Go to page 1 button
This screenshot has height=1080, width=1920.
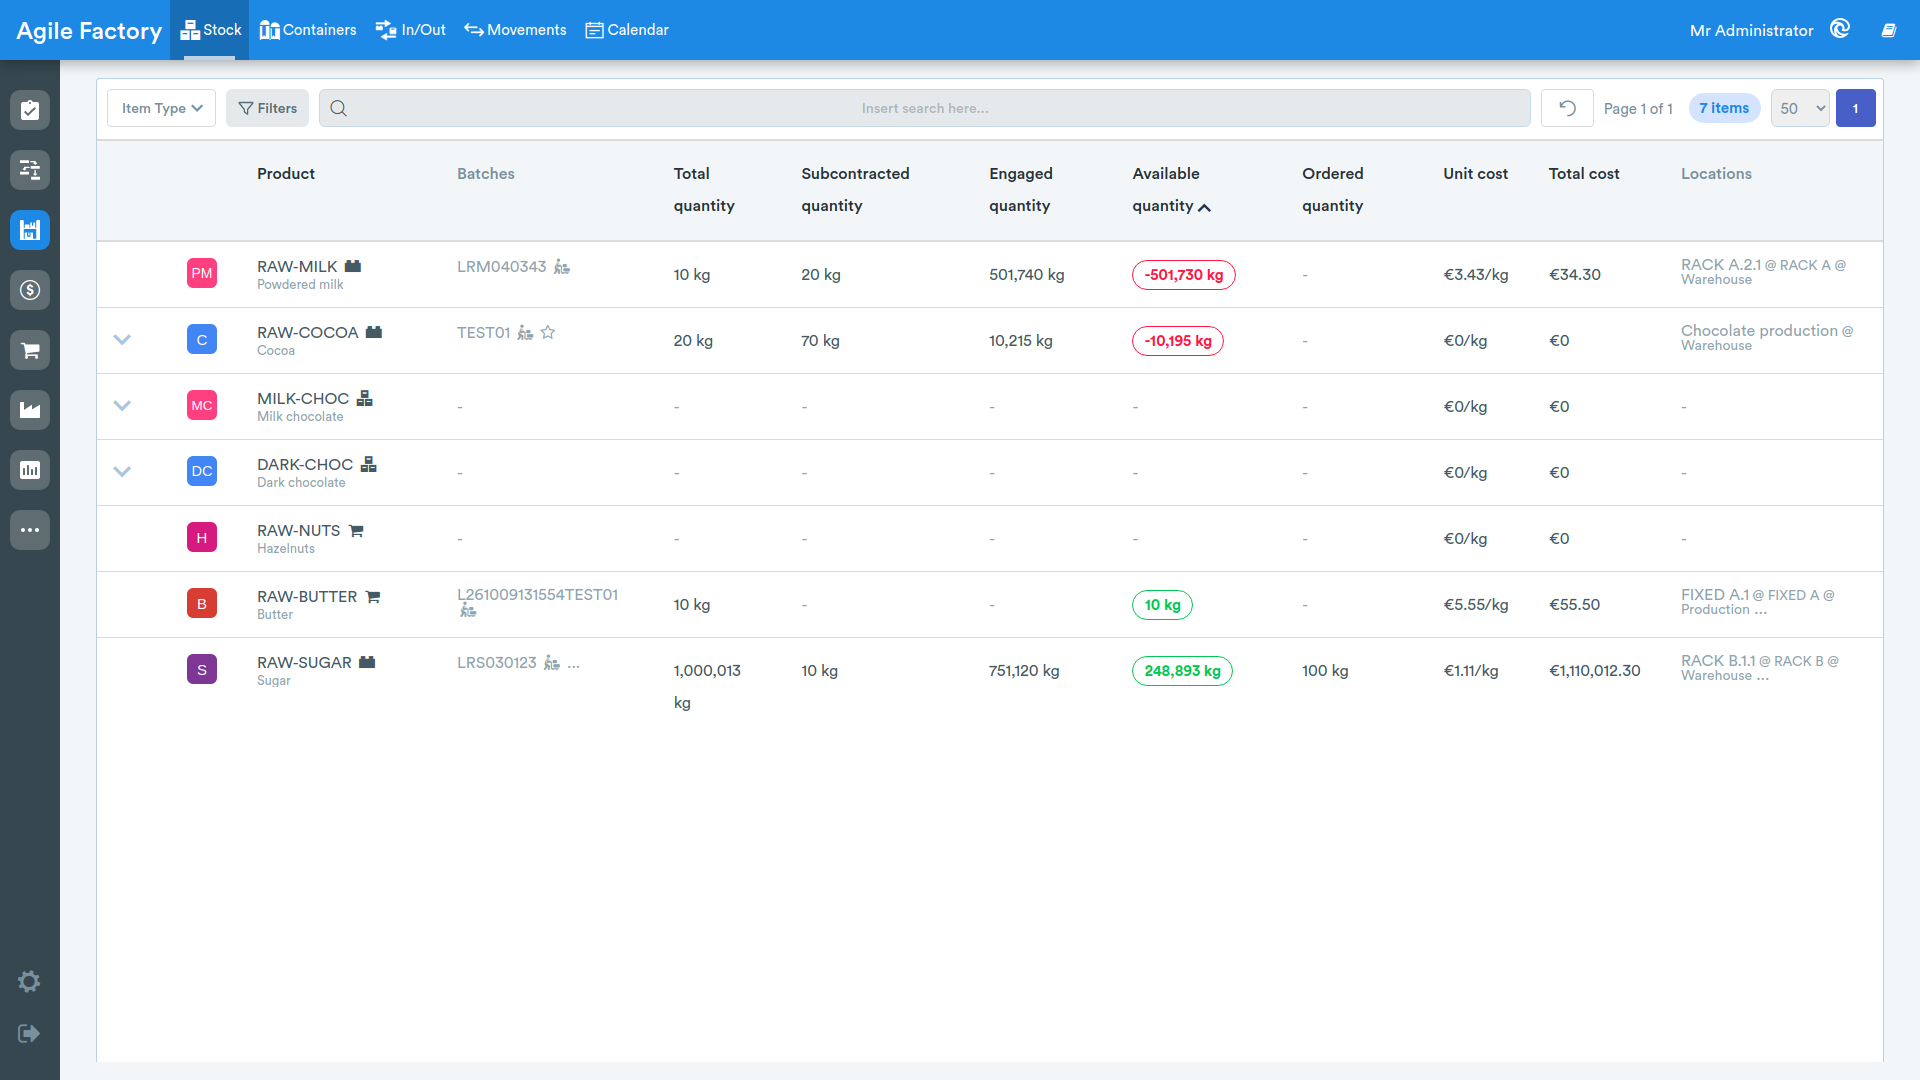tap(1856, 108)
